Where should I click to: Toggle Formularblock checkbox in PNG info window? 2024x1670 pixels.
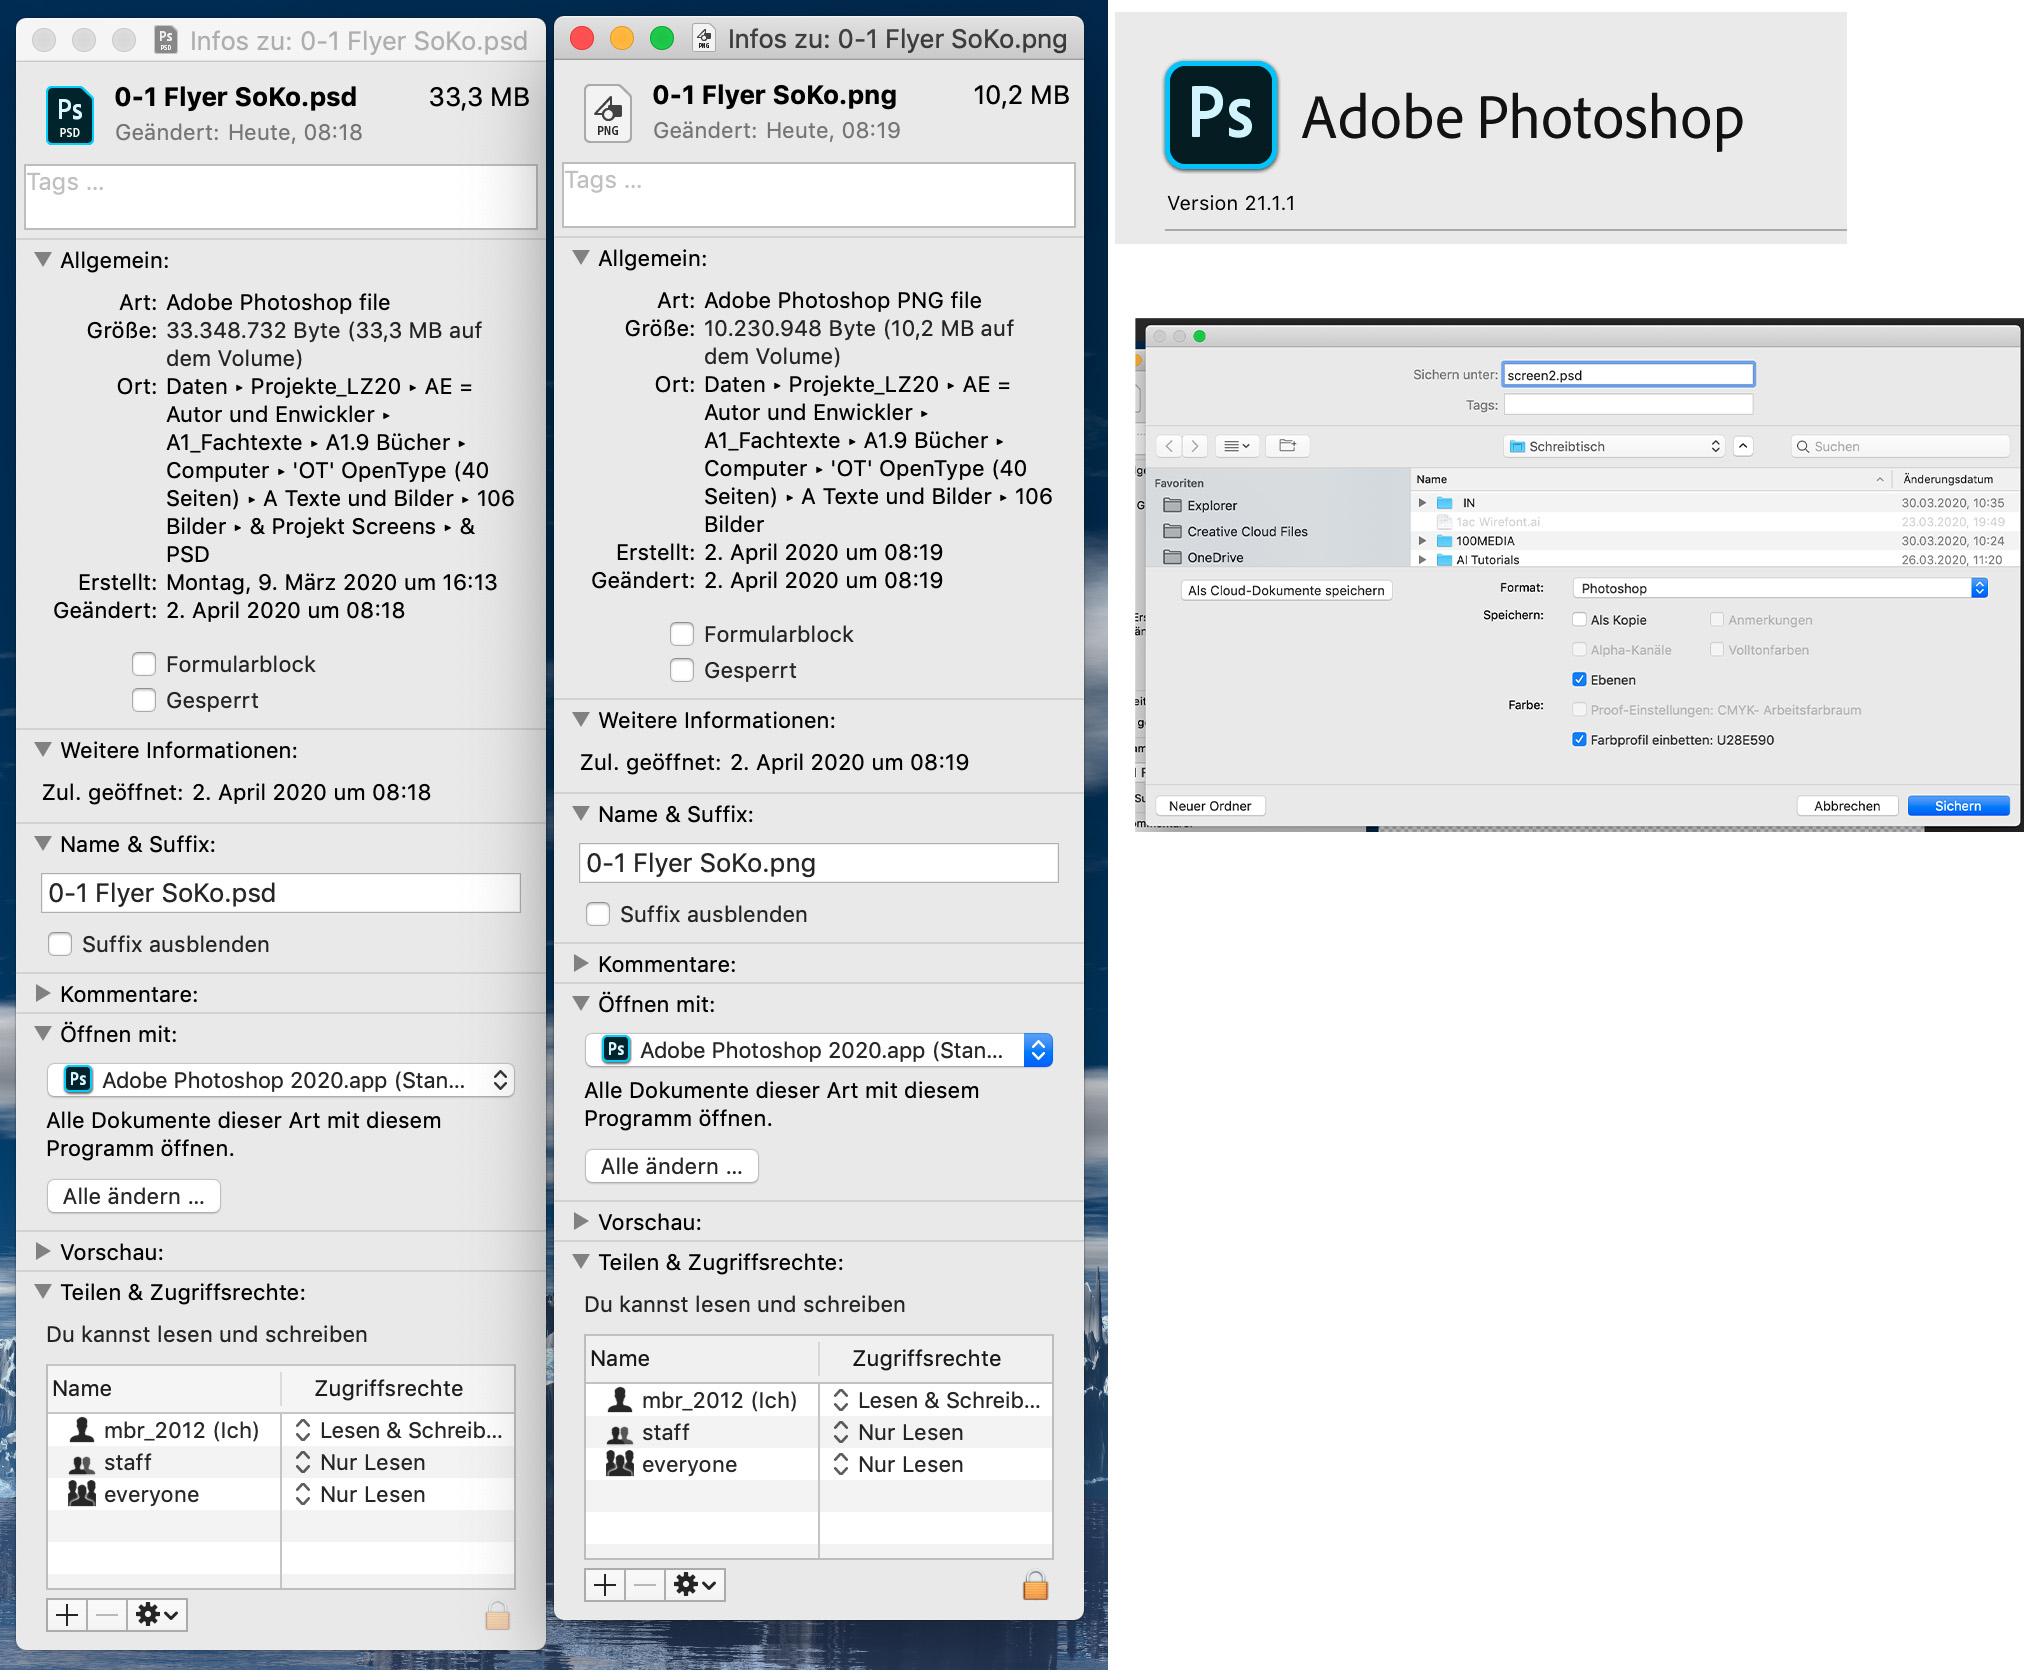pos(682,635)
